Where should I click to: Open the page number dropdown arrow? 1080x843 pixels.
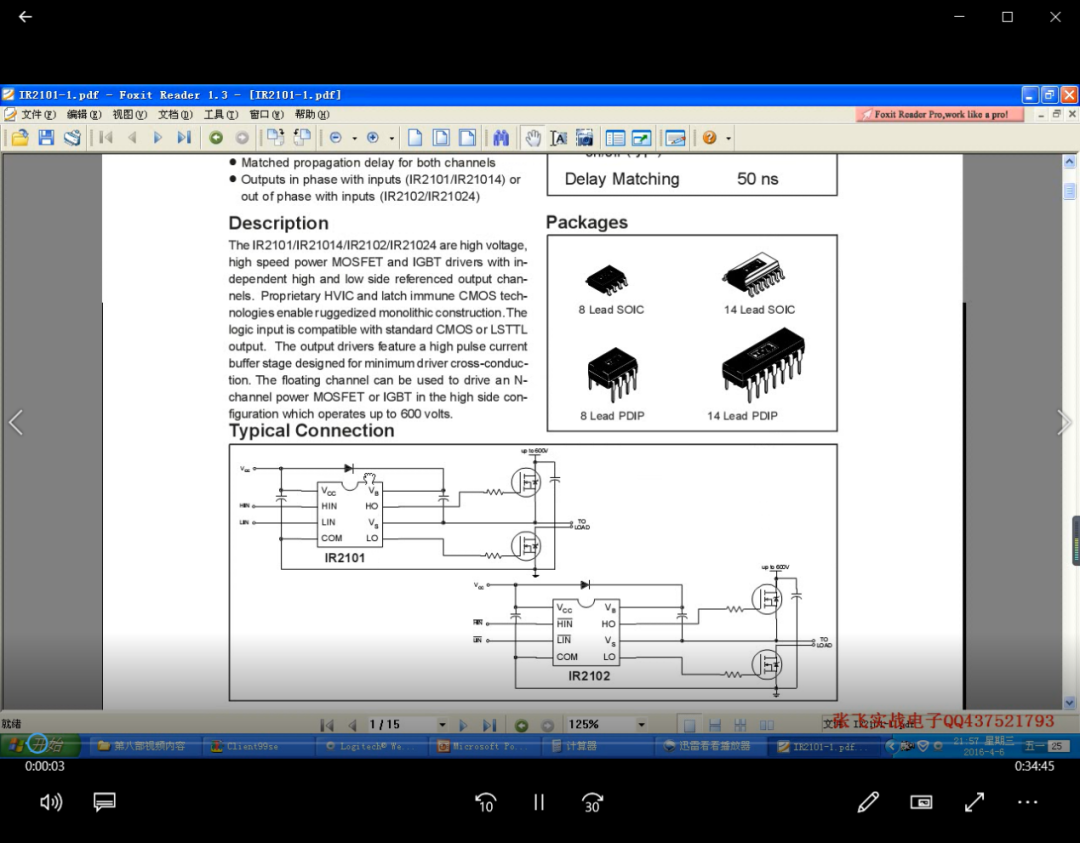pos(442,725)
